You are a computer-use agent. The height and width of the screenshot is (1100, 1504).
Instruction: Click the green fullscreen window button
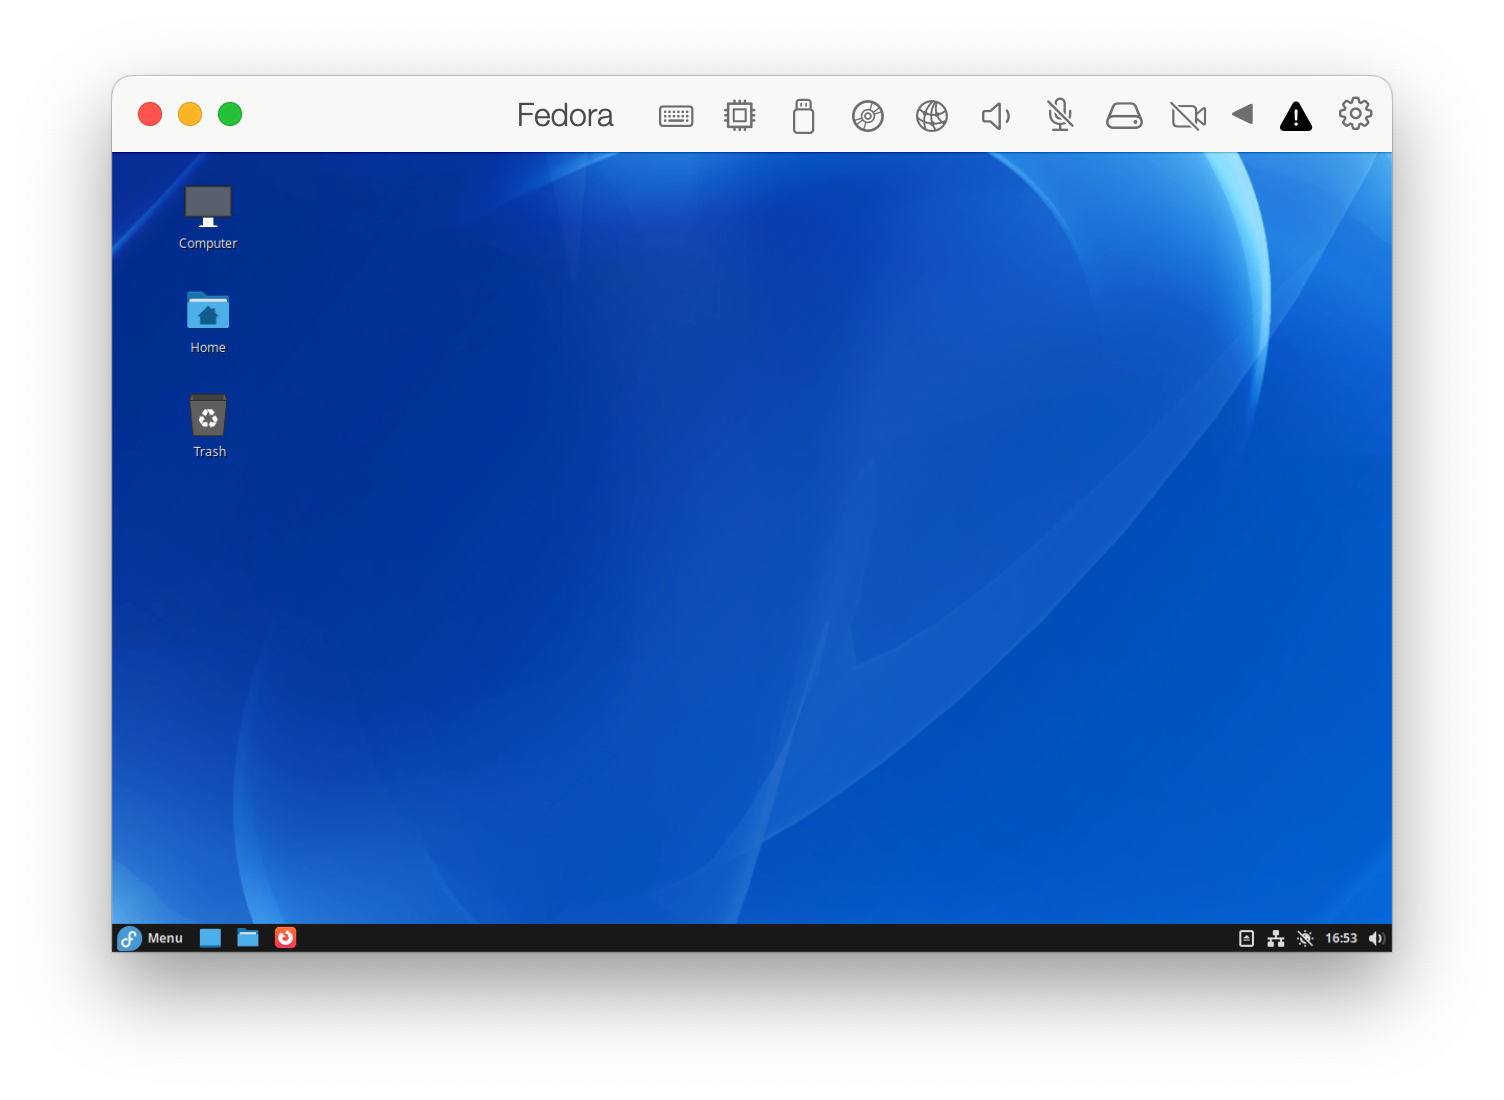tap(230, 114)
